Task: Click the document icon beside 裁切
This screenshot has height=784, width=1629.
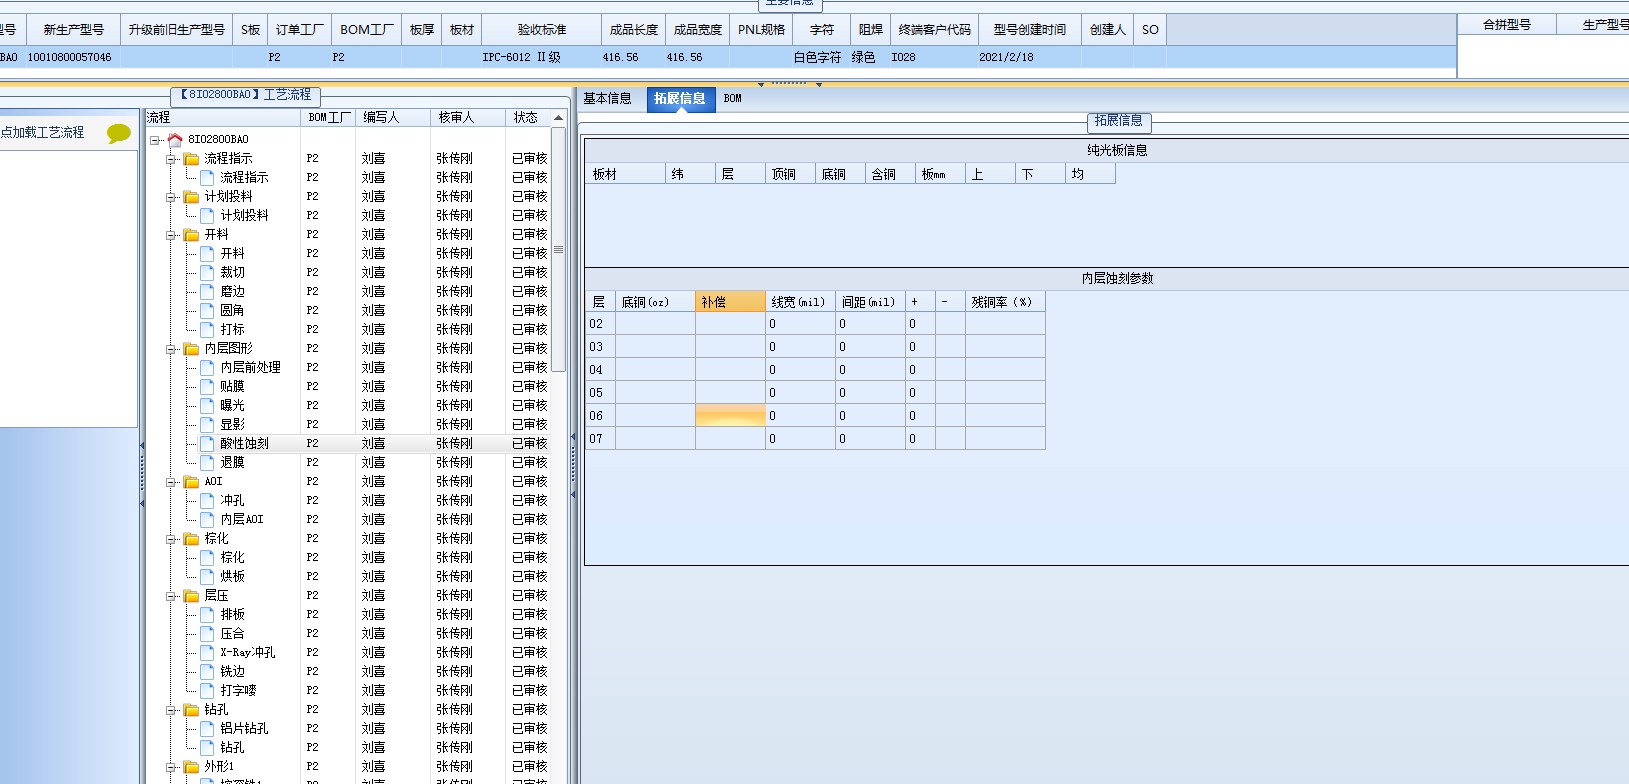Action: click(x=208, y=273)
